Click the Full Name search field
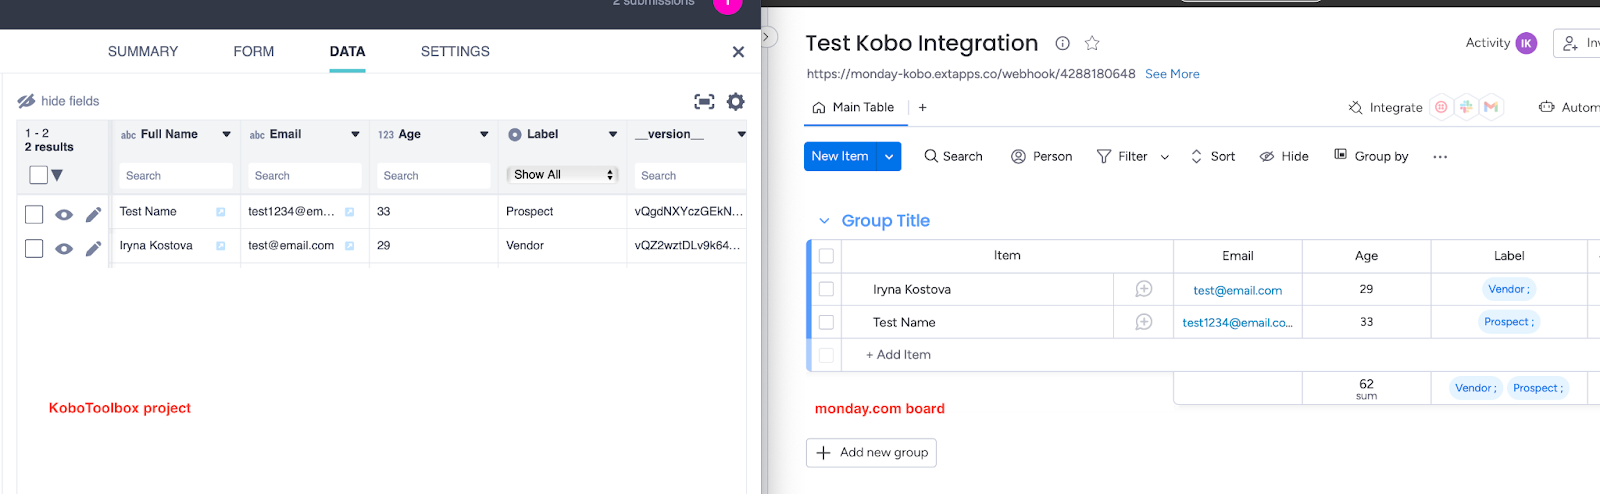The image size is (1600, 494). pos(176,176)
